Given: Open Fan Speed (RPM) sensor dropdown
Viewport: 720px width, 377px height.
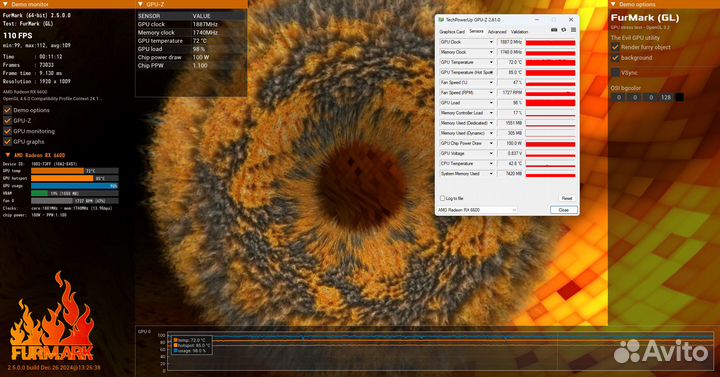Looking at the screenshot, I should click(x=491, y=93).
